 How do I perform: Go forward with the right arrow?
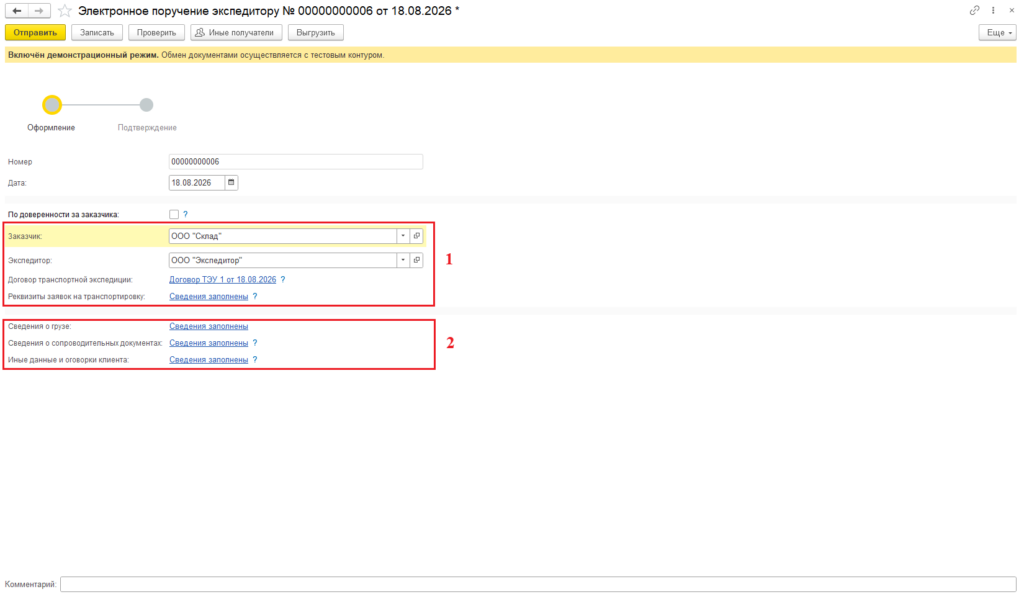[x=39, y=10]
